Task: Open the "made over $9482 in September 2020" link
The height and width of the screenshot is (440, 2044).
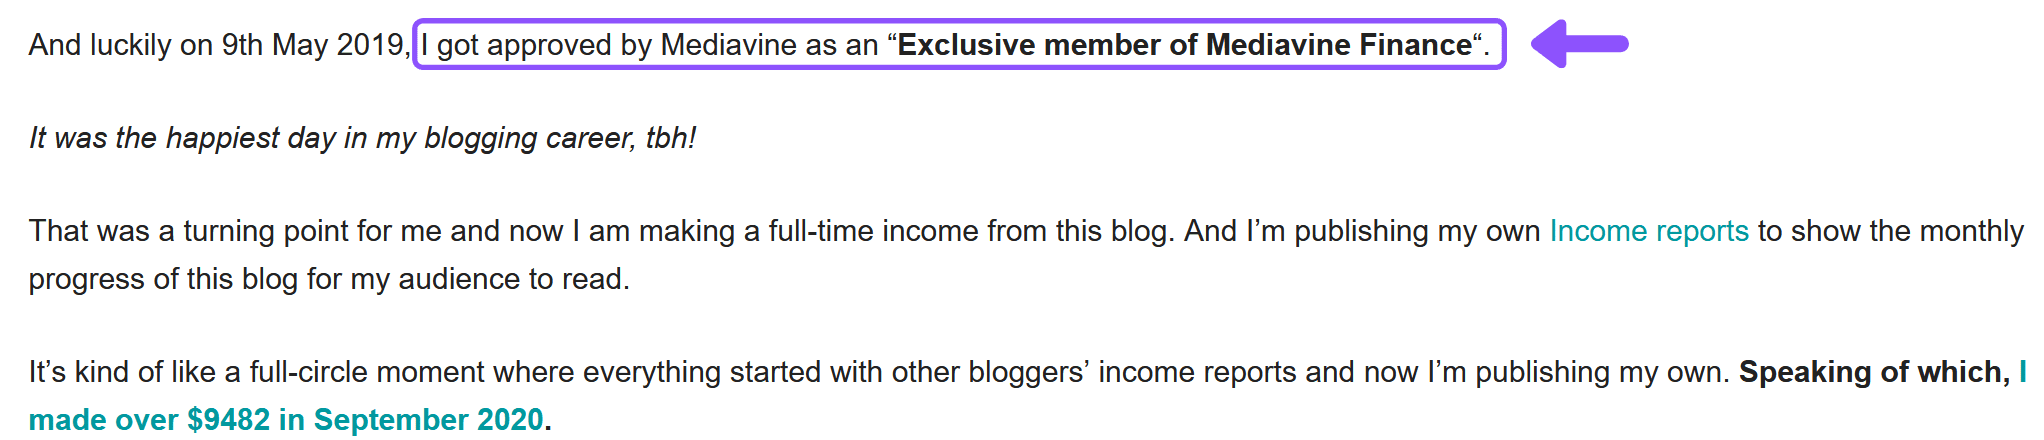Action: (x=286, y=419)
